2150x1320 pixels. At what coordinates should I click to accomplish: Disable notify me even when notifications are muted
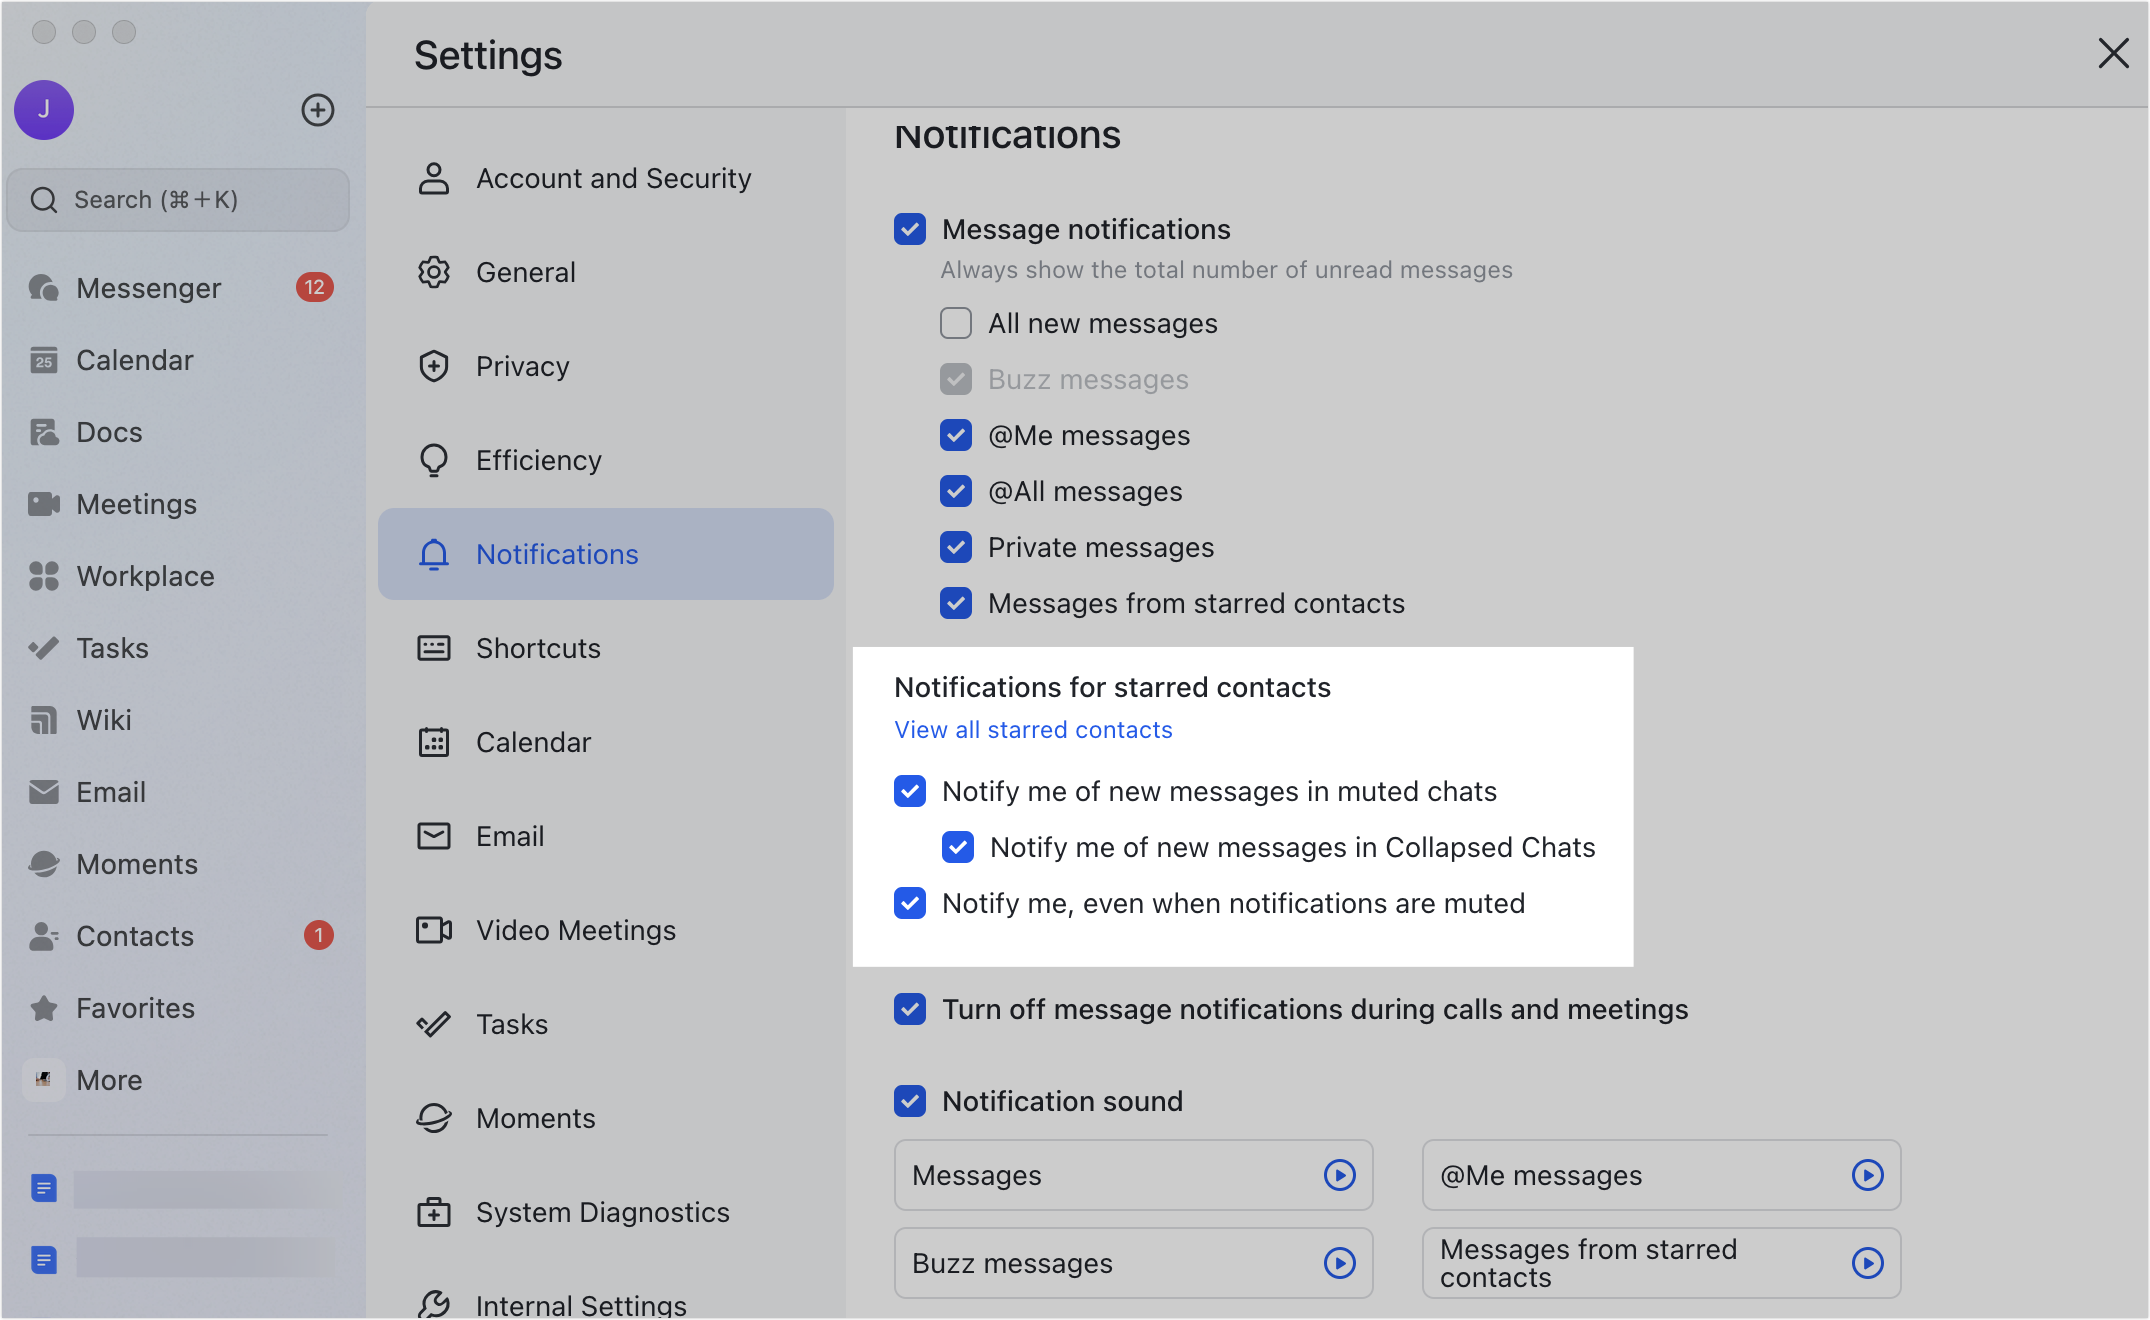pyautogui.click(x=909, y=903)
